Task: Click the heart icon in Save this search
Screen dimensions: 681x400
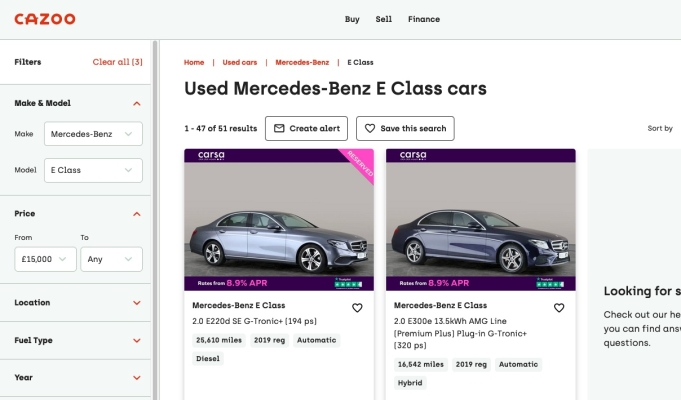Action: [x=370, y=129]
